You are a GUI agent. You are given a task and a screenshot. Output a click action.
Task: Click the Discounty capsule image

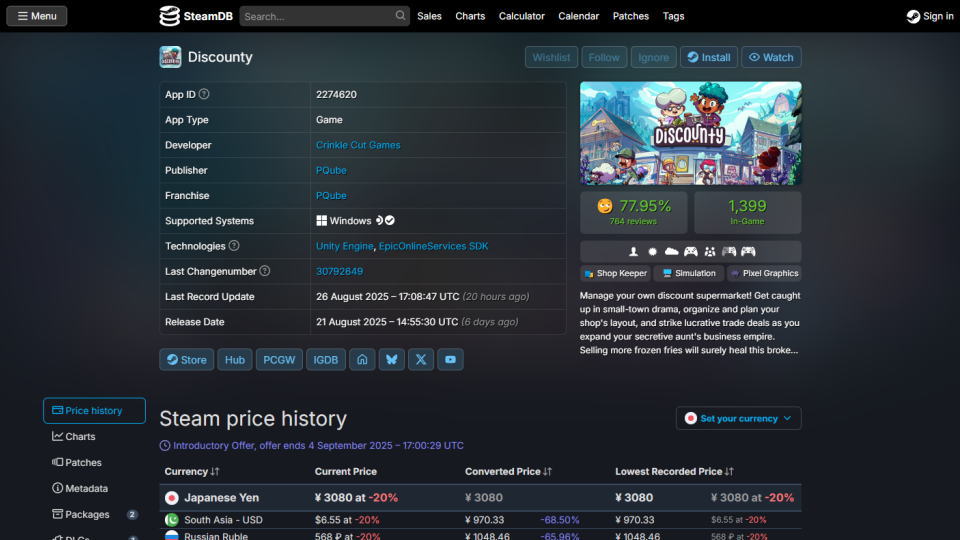(691, 133)
